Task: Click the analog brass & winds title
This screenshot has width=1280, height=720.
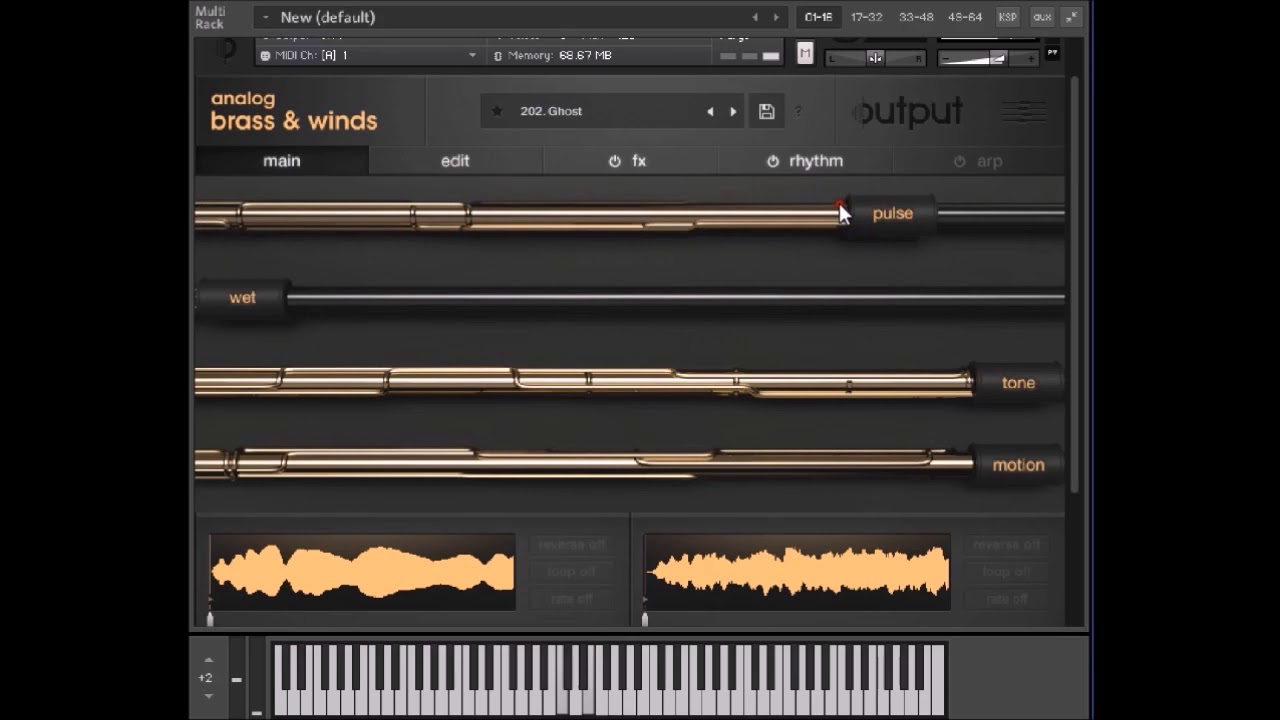Action: point(294,111)
